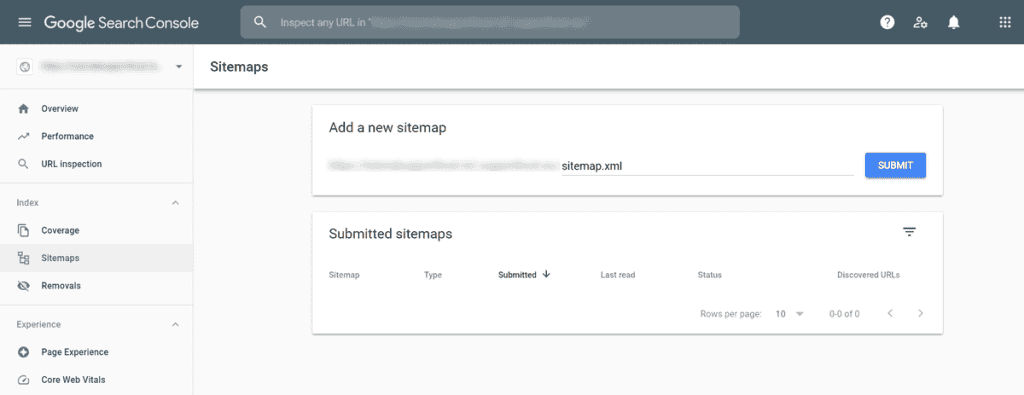Click the Coverage pages icon

tap(24, 230)
